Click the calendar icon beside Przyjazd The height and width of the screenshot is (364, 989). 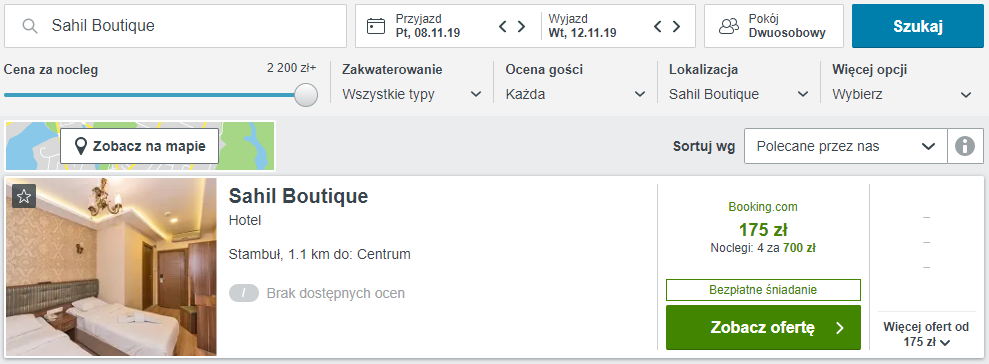[376, 26]
